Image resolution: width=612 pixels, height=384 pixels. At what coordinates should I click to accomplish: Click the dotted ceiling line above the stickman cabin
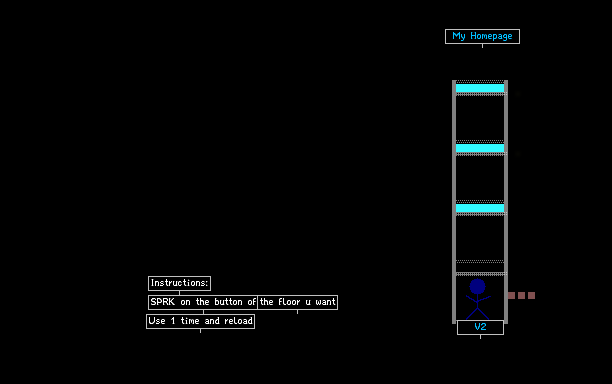[480, 274]
